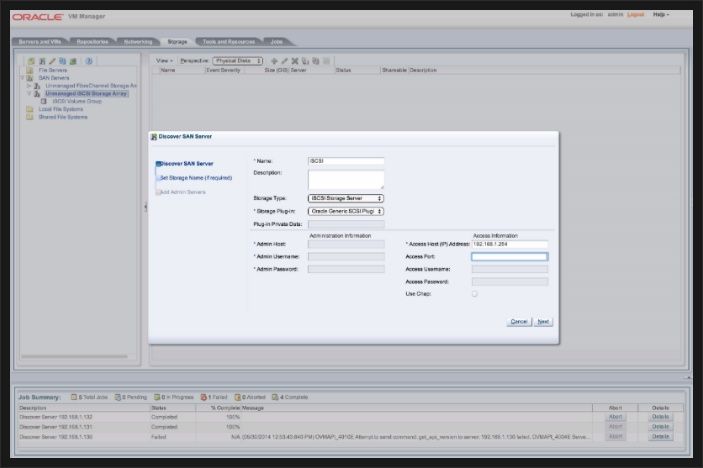The image size is (703, 468).
Task: Open Details for Discover Server 192.168.1.132
Action: pos(660,416)
